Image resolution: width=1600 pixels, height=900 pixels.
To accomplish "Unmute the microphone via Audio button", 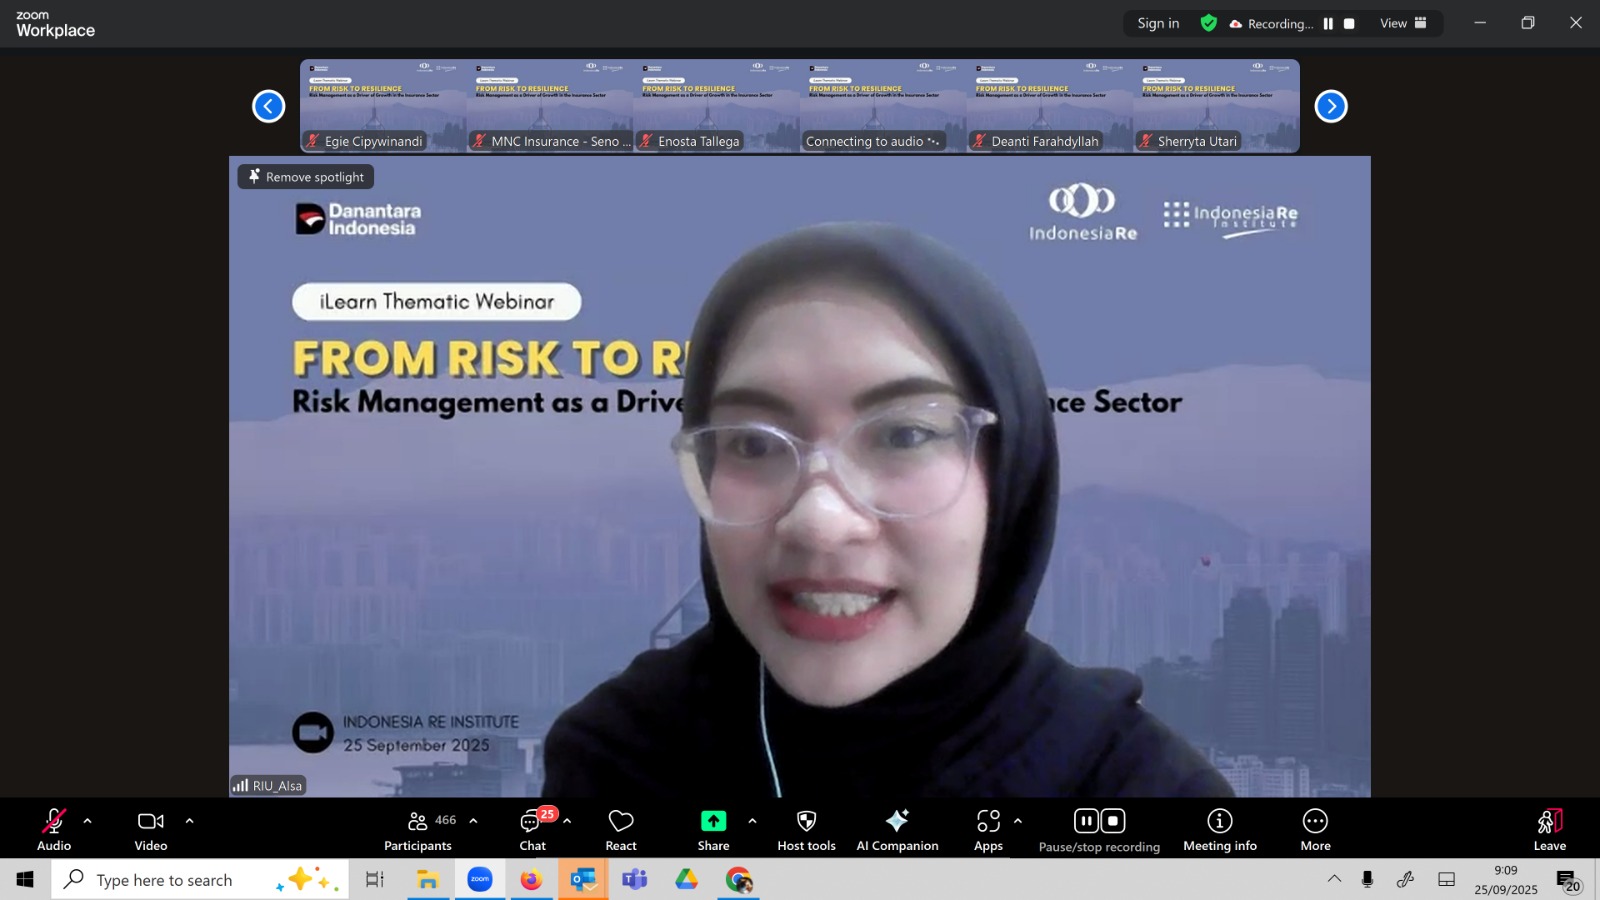I will [x=54, y=830].
